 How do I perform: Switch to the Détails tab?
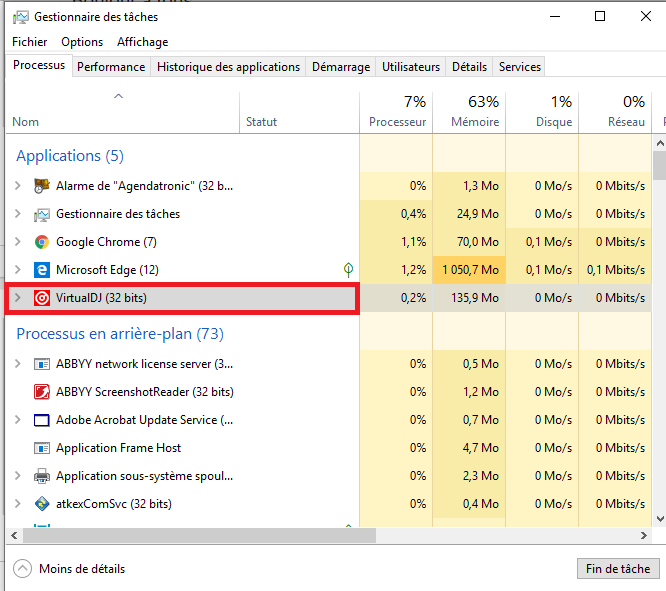(x=469, y=67)
